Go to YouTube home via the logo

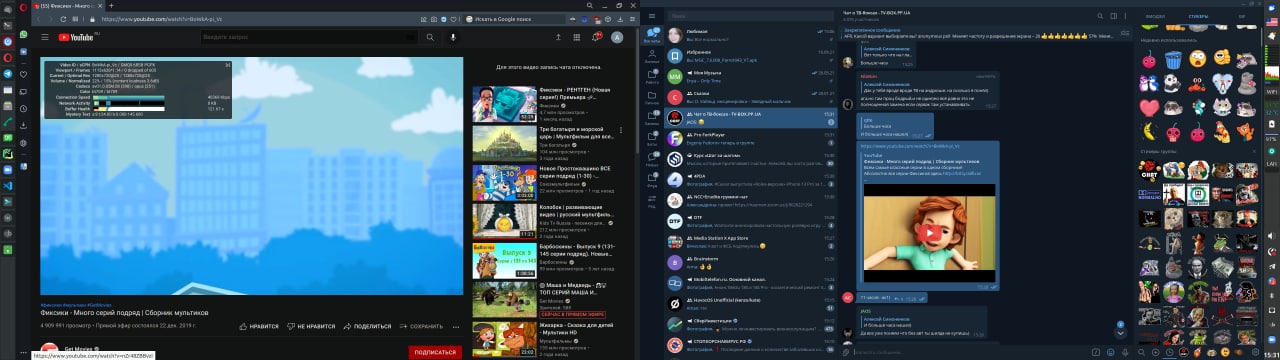(x=76, y=37)
